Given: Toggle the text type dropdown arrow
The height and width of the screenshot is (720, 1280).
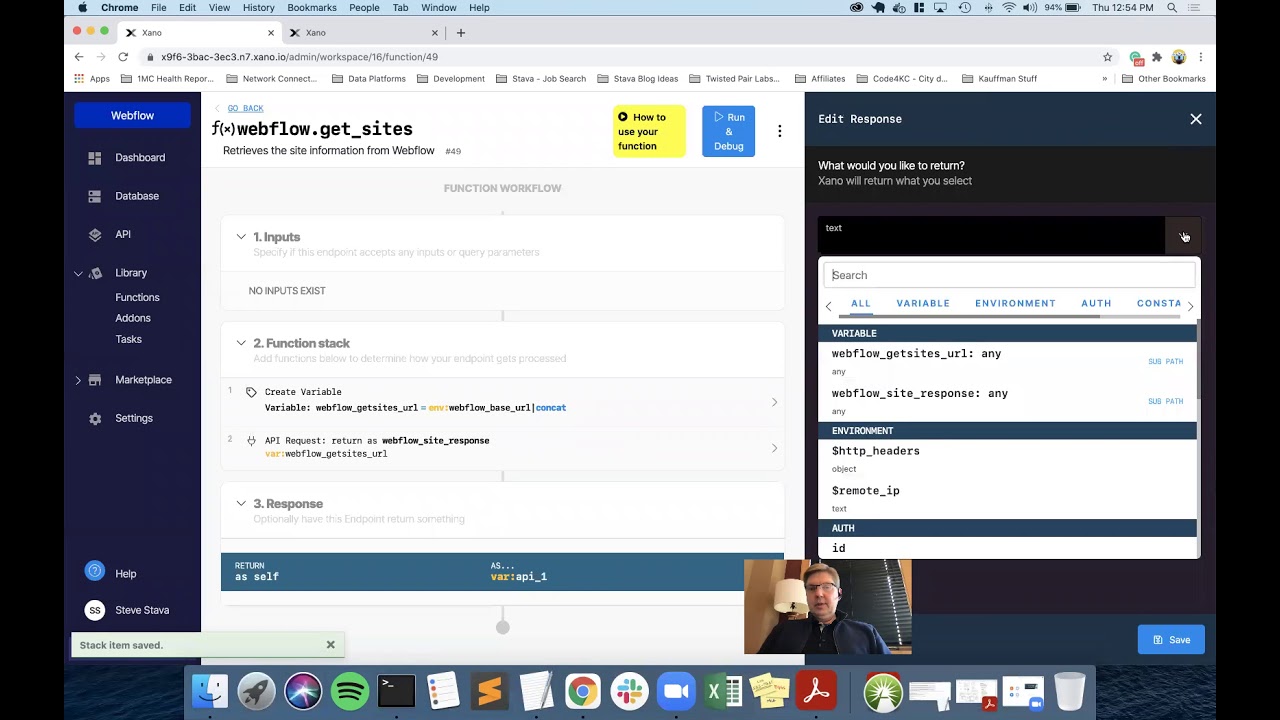Looking at the screenshot, I should [1183, 237].
